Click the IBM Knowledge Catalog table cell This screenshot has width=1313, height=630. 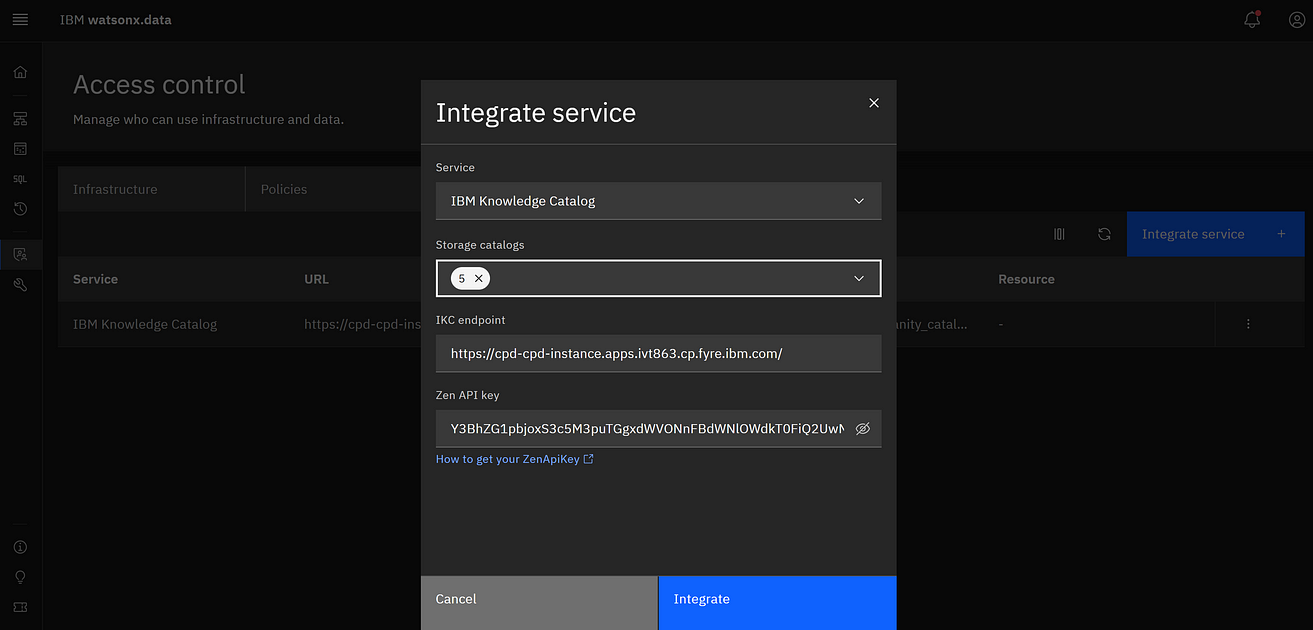[x=145, y=324]
